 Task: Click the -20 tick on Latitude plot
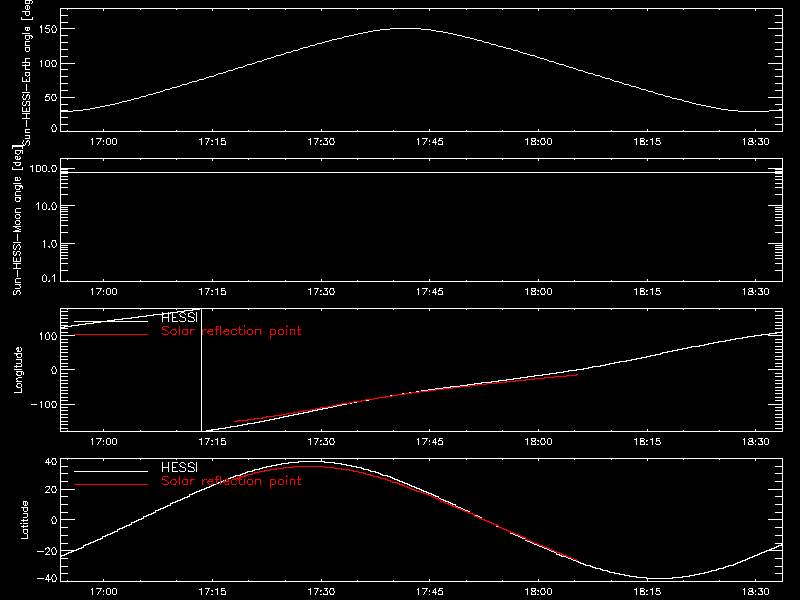pos(47,551)
